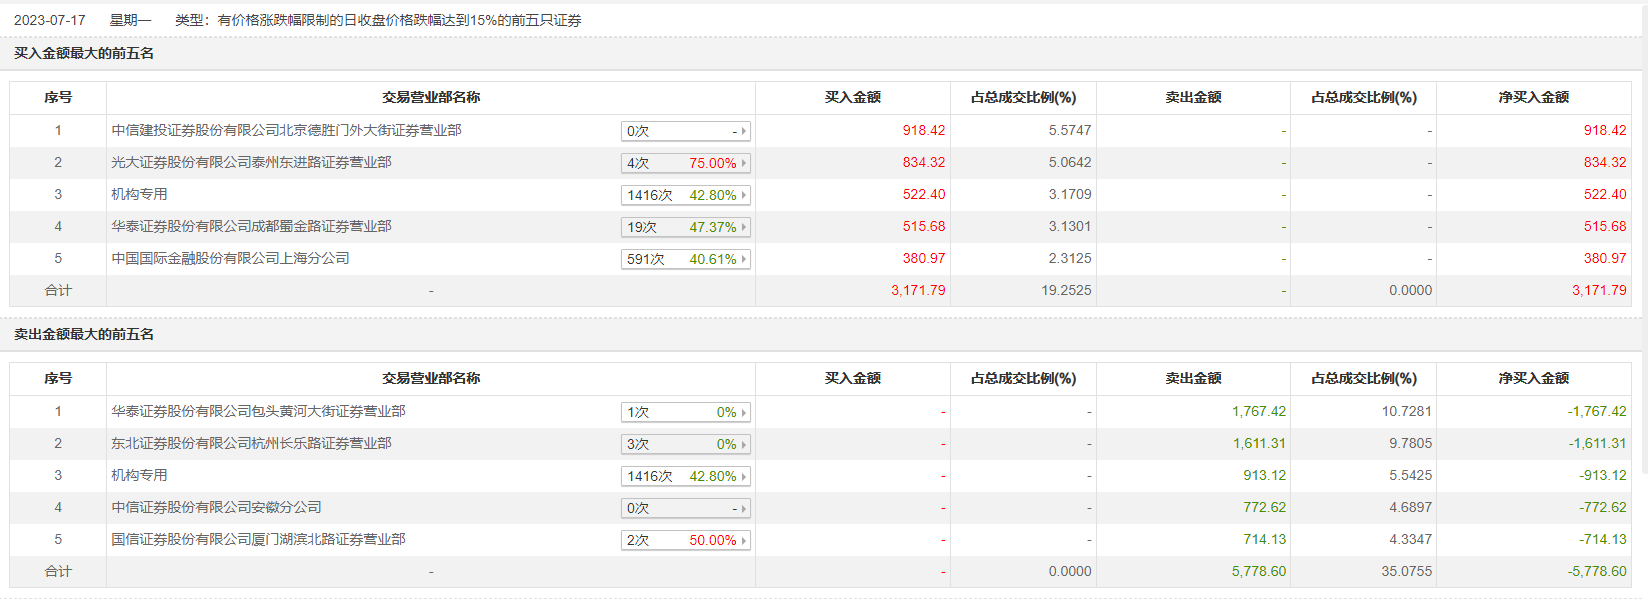Expand the 1次 0% dropdown
This screenshot has height=599, width=1648.
pyautogui.click(x=685, y=412)
